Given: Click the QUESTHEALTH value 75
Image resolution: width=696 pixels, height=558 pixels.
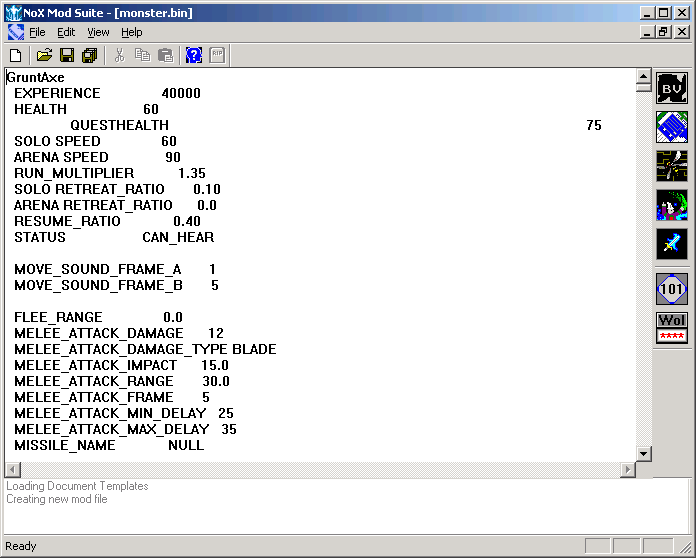Looking at the screenshot, I should tap(594, 125).
